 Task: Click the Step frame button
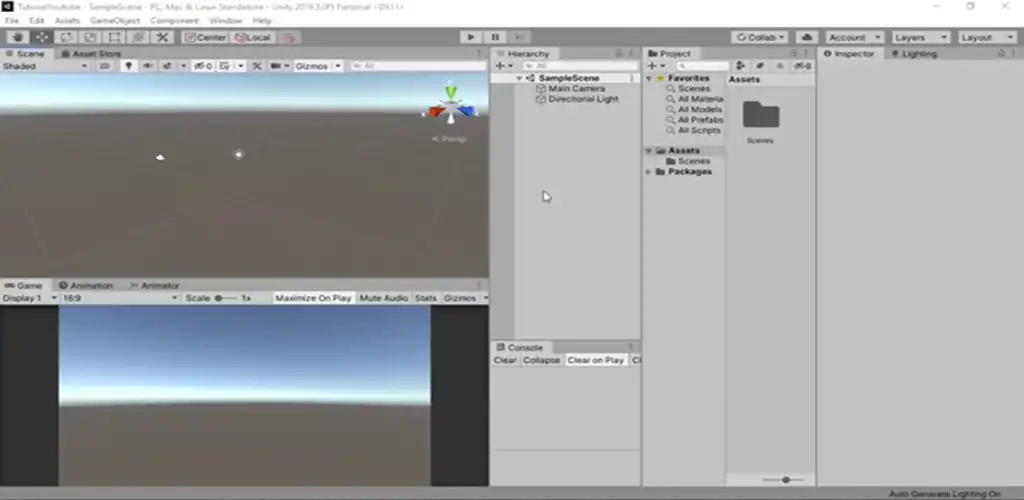point(519,37)
